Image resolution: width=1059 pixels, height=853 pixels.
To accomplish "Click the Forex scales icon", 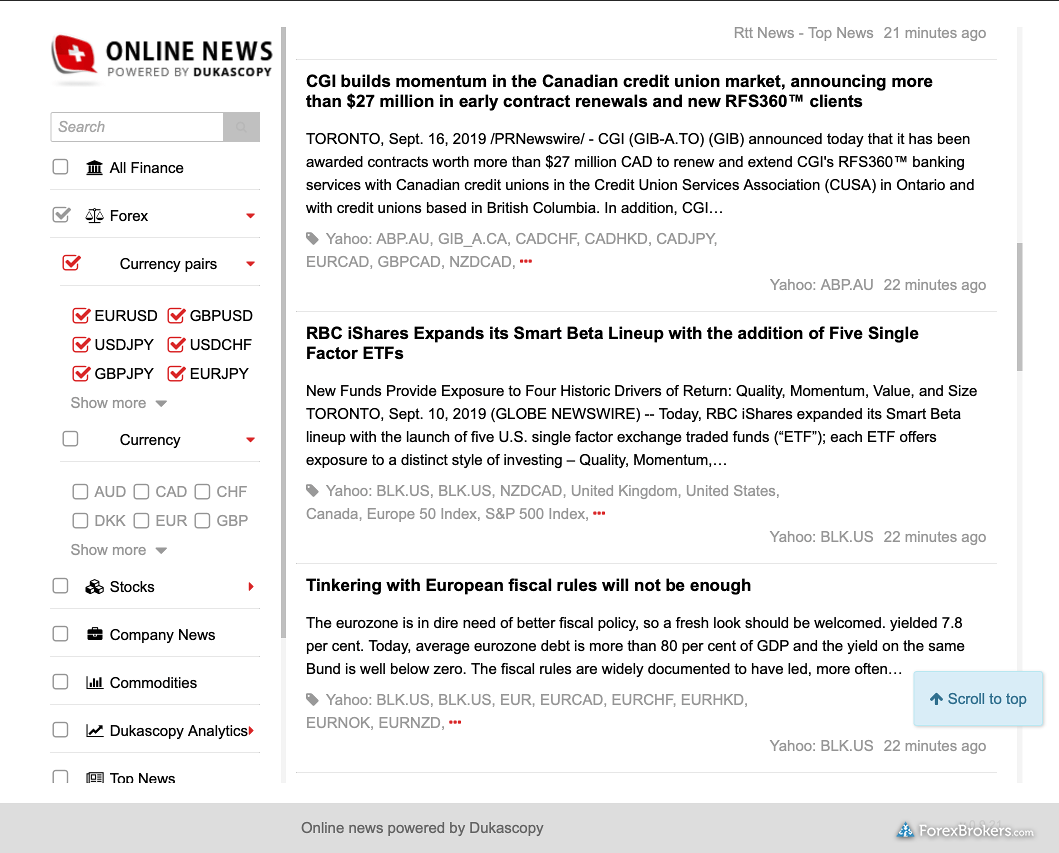I will (95, 215).
